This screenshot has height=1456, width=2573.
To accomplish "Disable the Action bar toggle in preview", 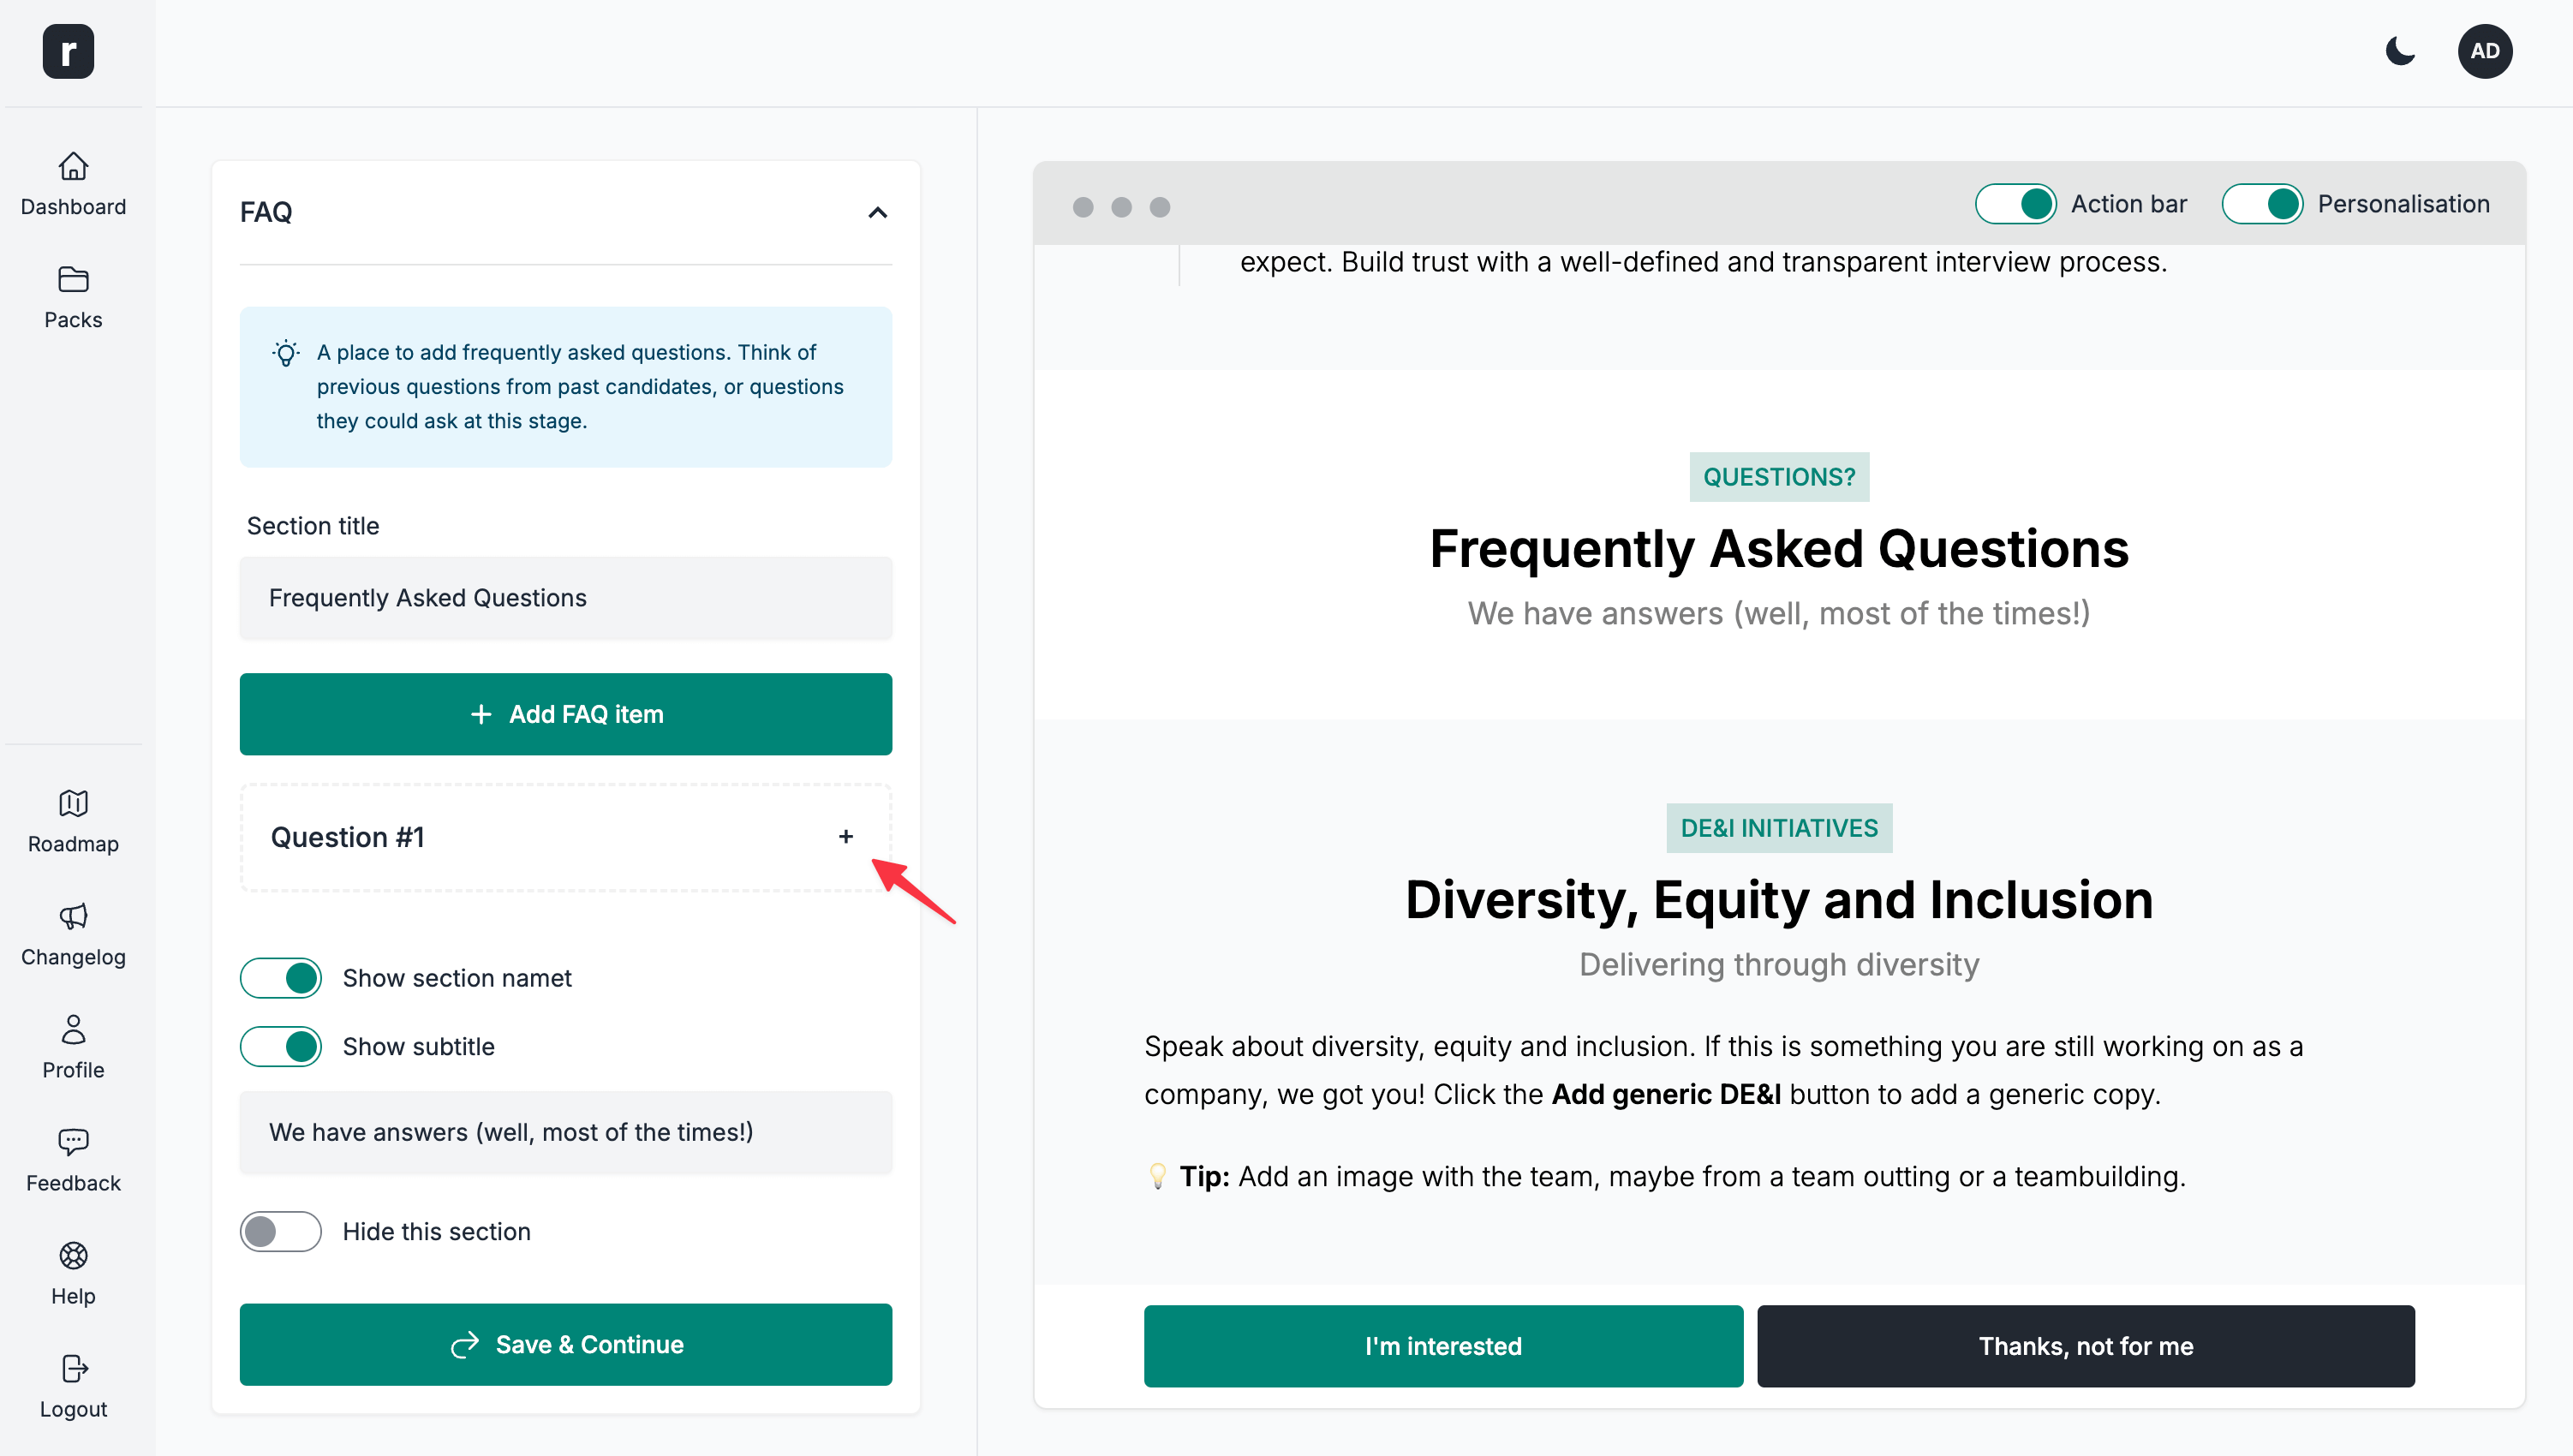I will click(2015, 203).
